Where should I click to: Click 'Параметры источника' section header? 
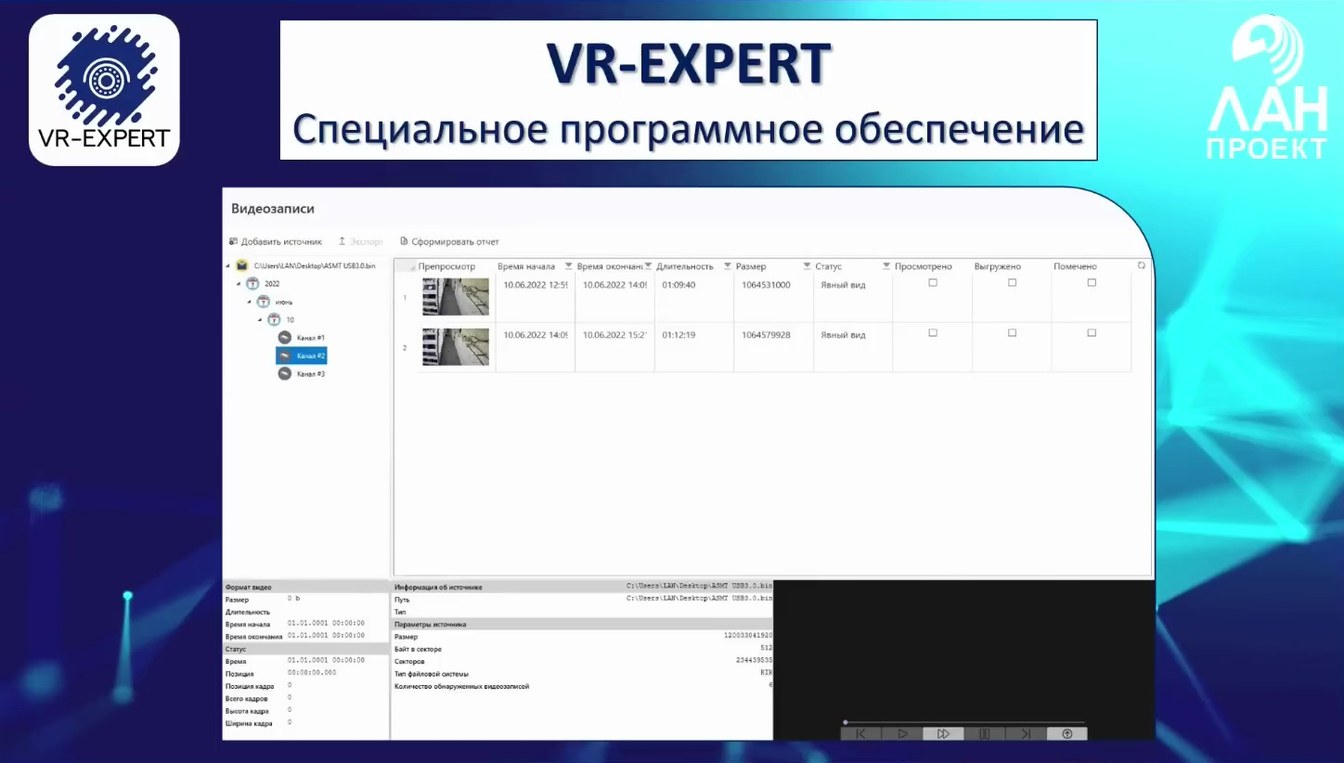582,624
